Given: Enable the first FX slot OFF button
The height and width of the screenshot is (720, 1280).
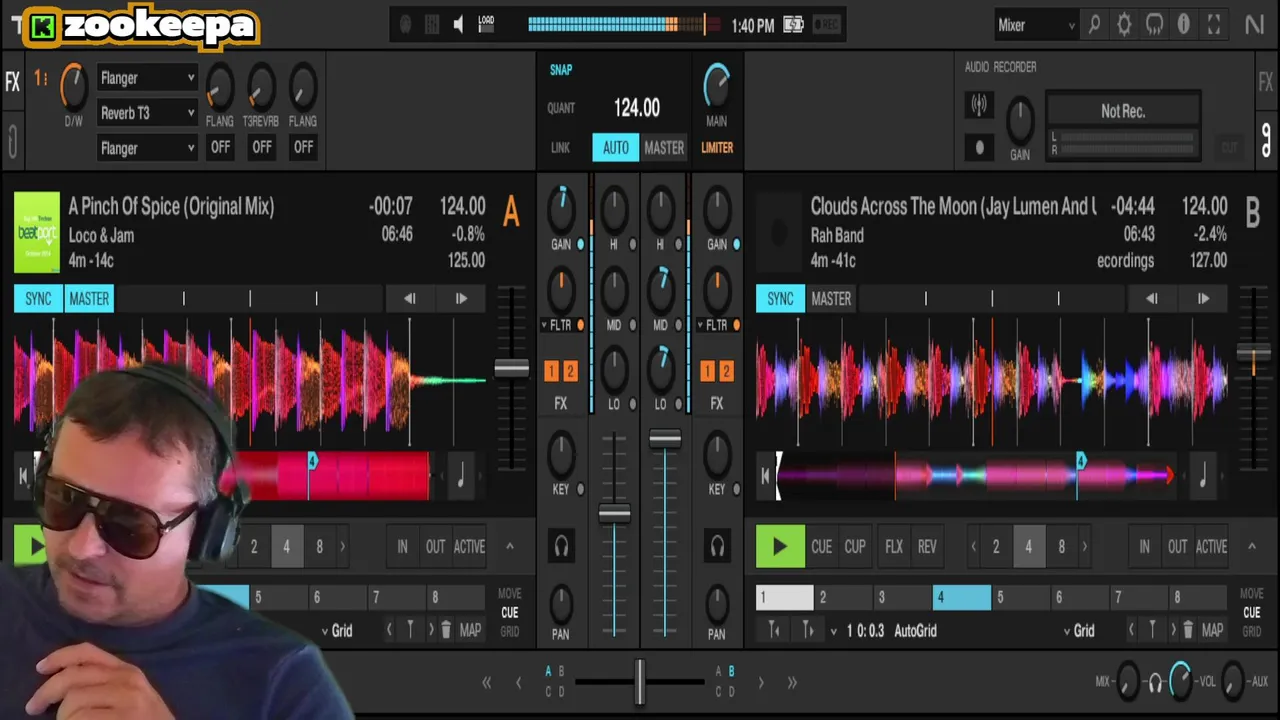Looking at the screenshot, I should [220, 147].
